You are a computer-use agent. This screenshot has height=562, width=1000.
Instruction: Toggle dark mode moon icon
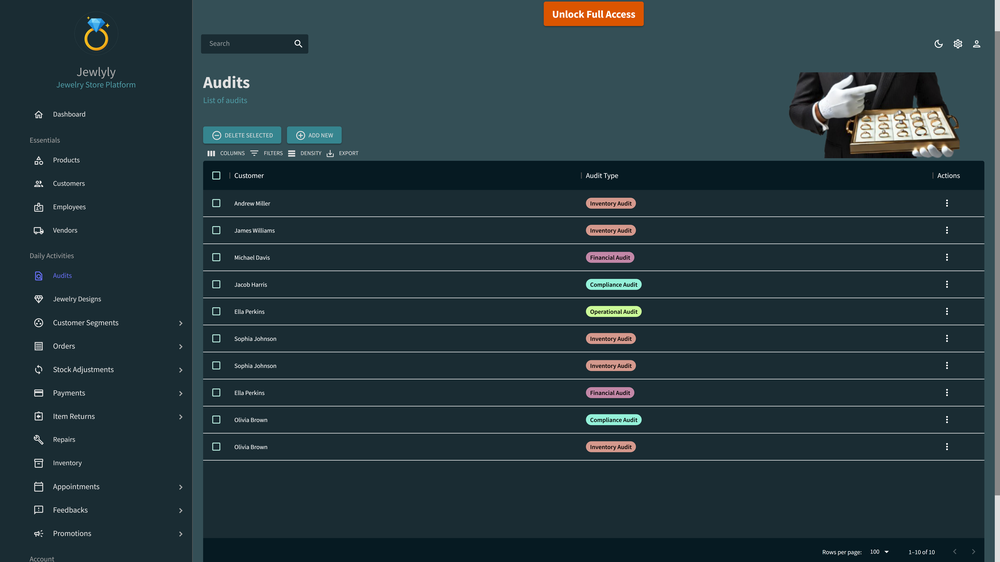938,44
